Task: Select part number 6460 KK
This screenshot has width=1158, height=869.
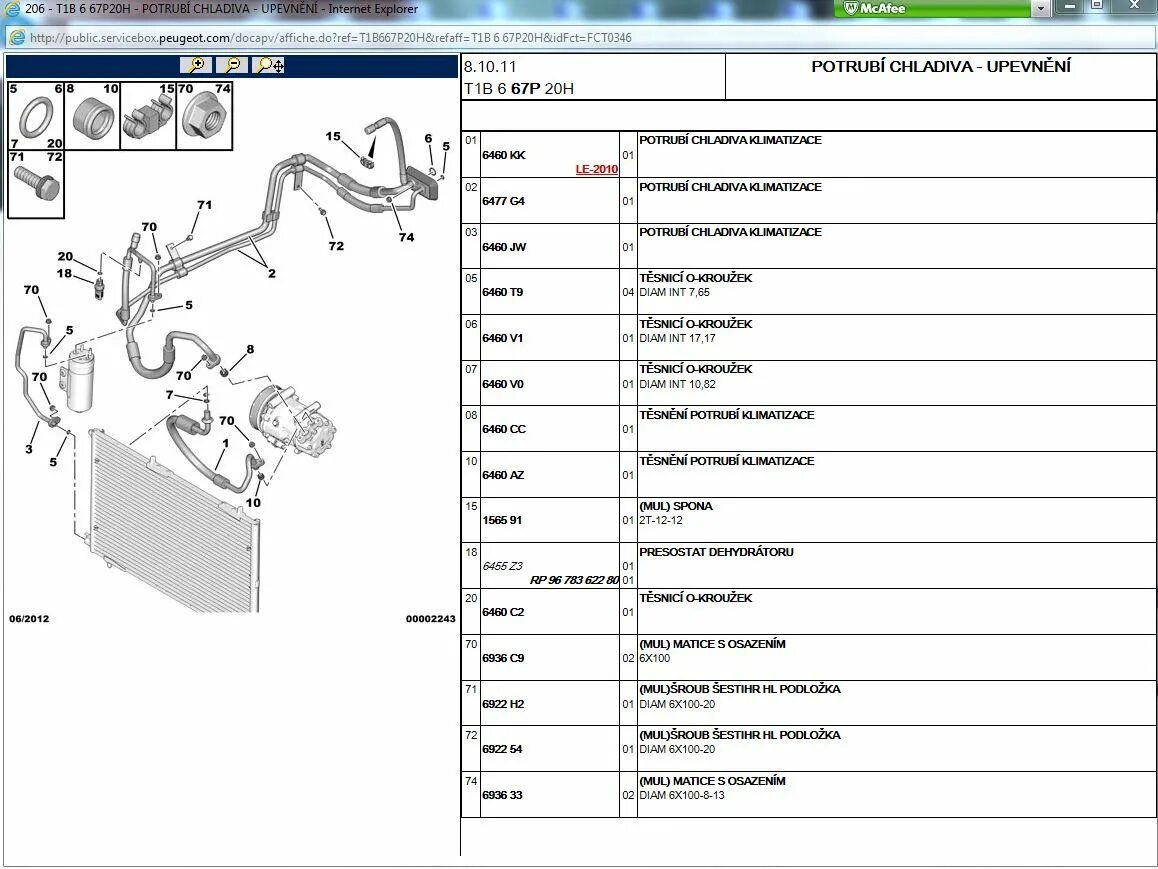Action: tap(504, 155)
